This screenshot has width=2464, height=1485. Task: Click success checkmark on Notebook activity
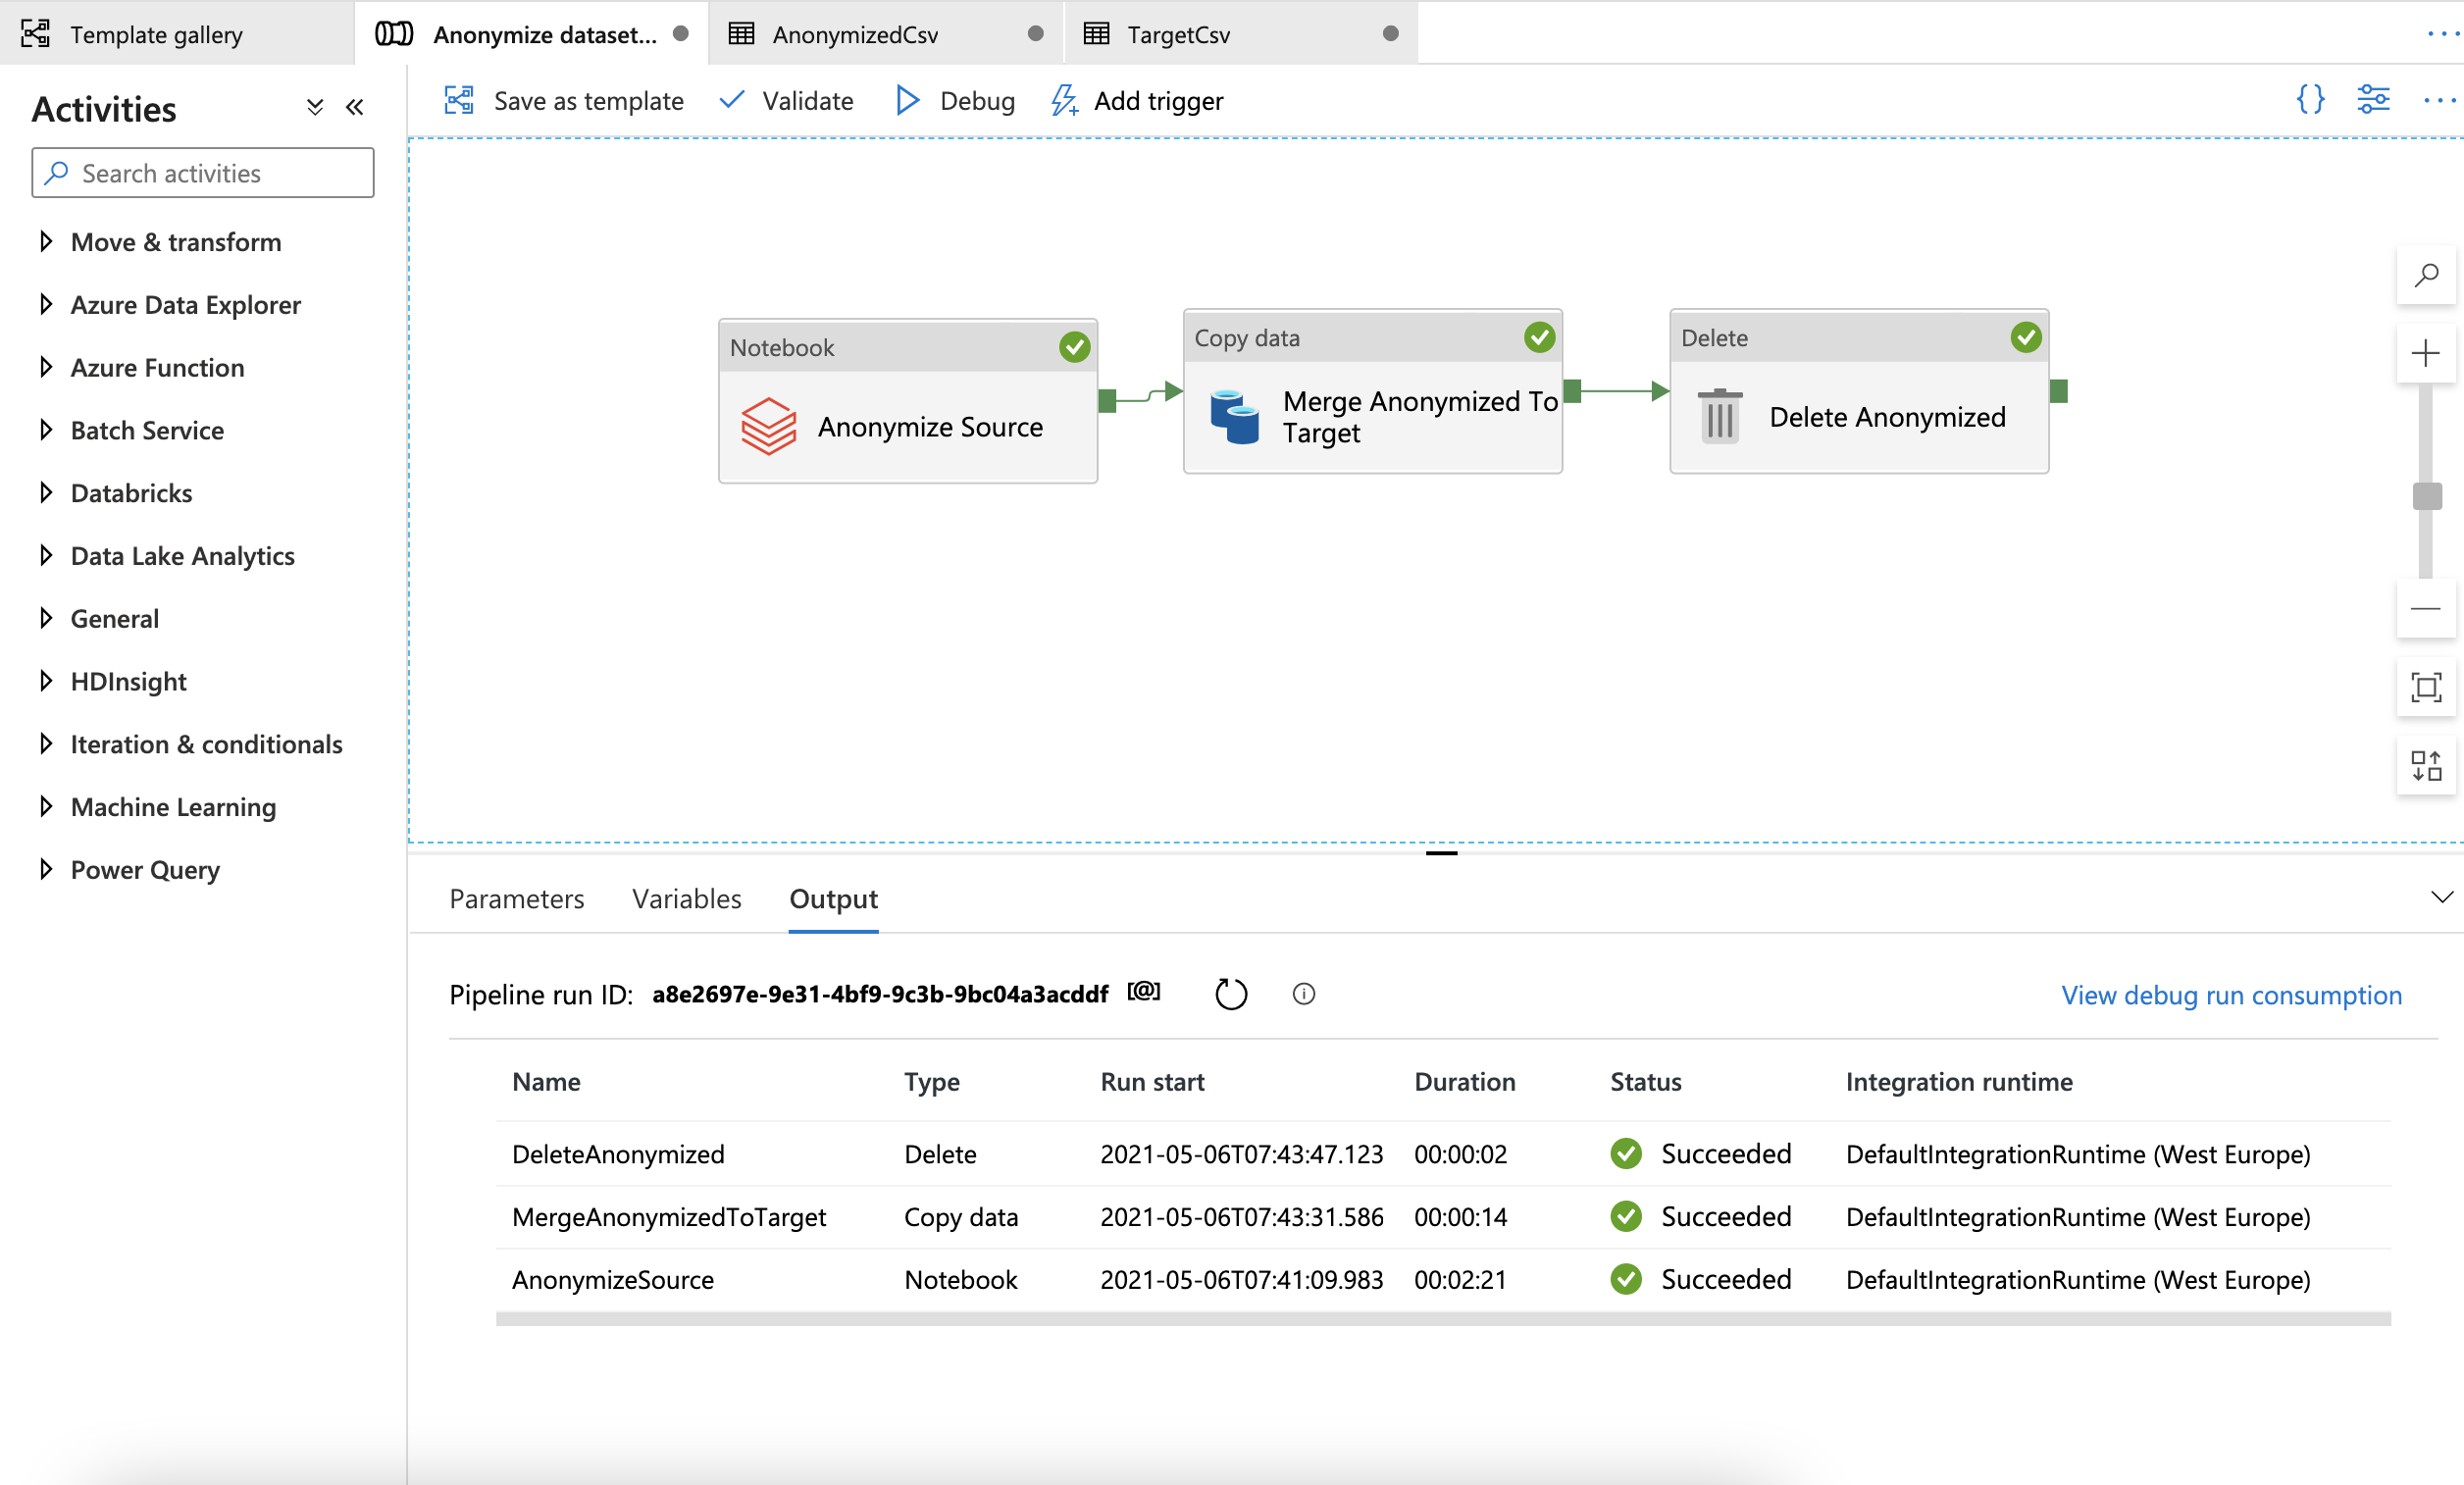[x=1074, y=347]
